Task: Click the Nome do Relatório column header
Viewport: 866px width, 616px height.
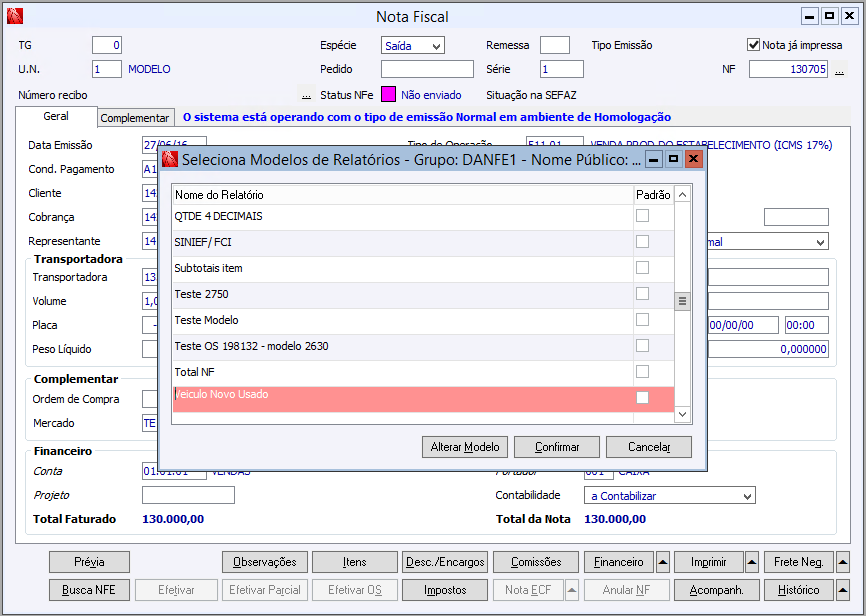Action: click(403, 194)
